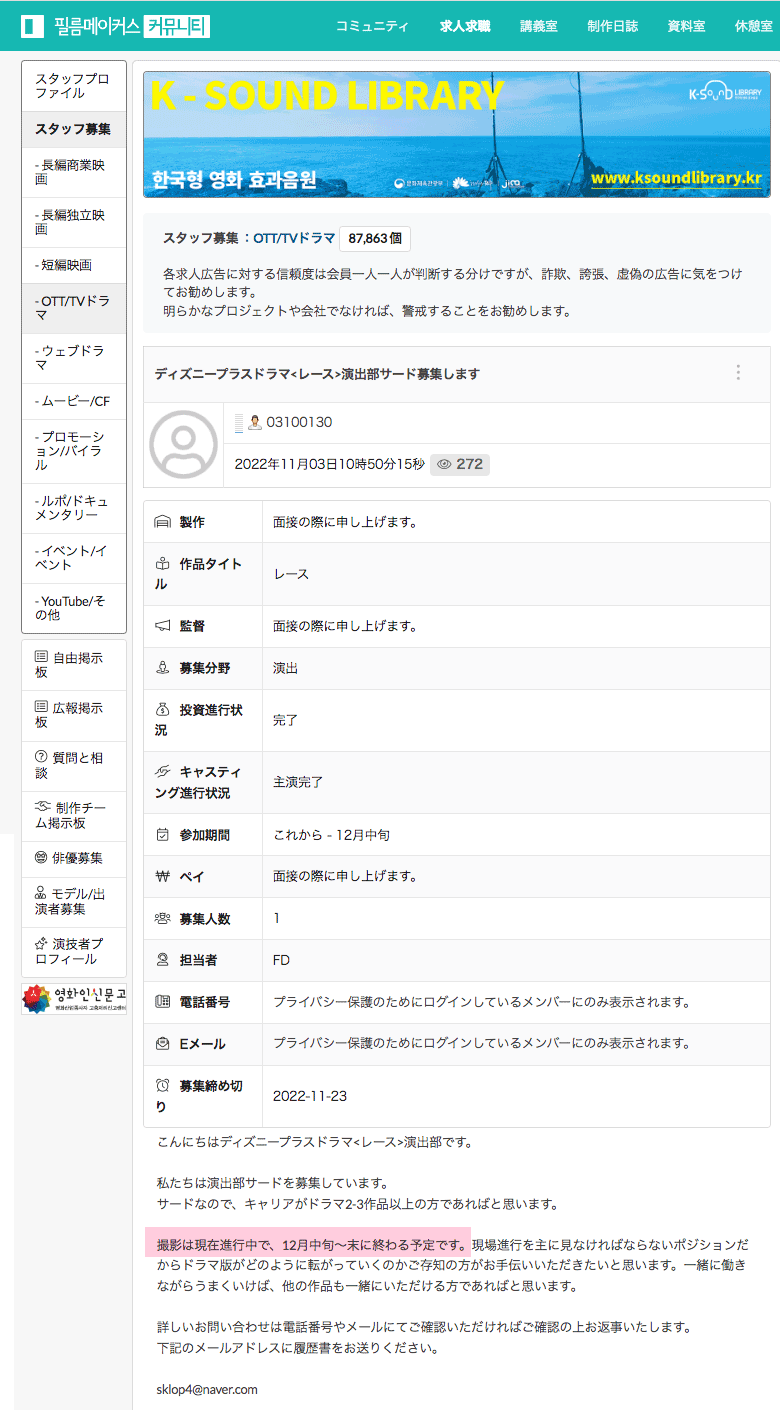Screen dimensions: 780x1410
Task: Select 講義室 in top navigation
Action: point(539,26)
